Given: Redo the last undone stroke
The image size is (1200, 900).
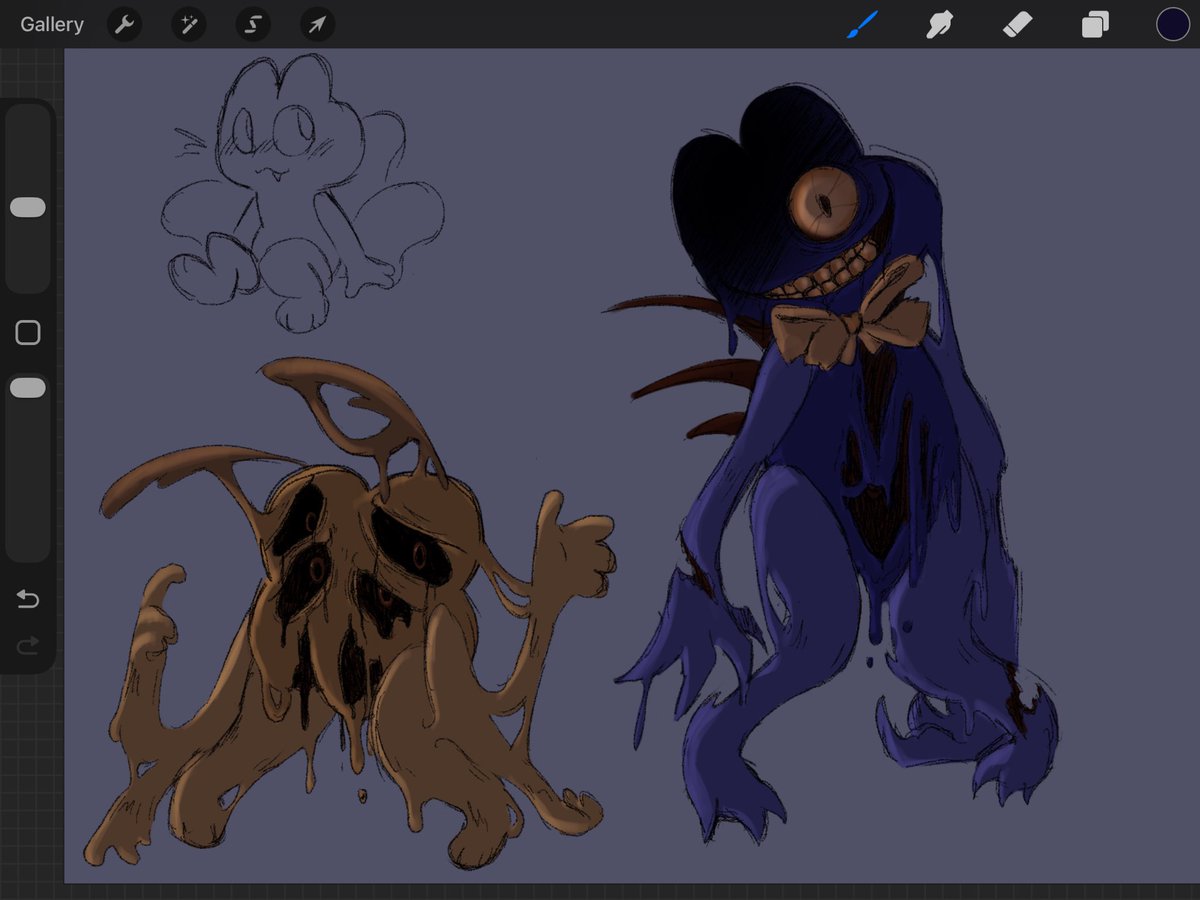Looking at the screenshot, I should point(28,646).
